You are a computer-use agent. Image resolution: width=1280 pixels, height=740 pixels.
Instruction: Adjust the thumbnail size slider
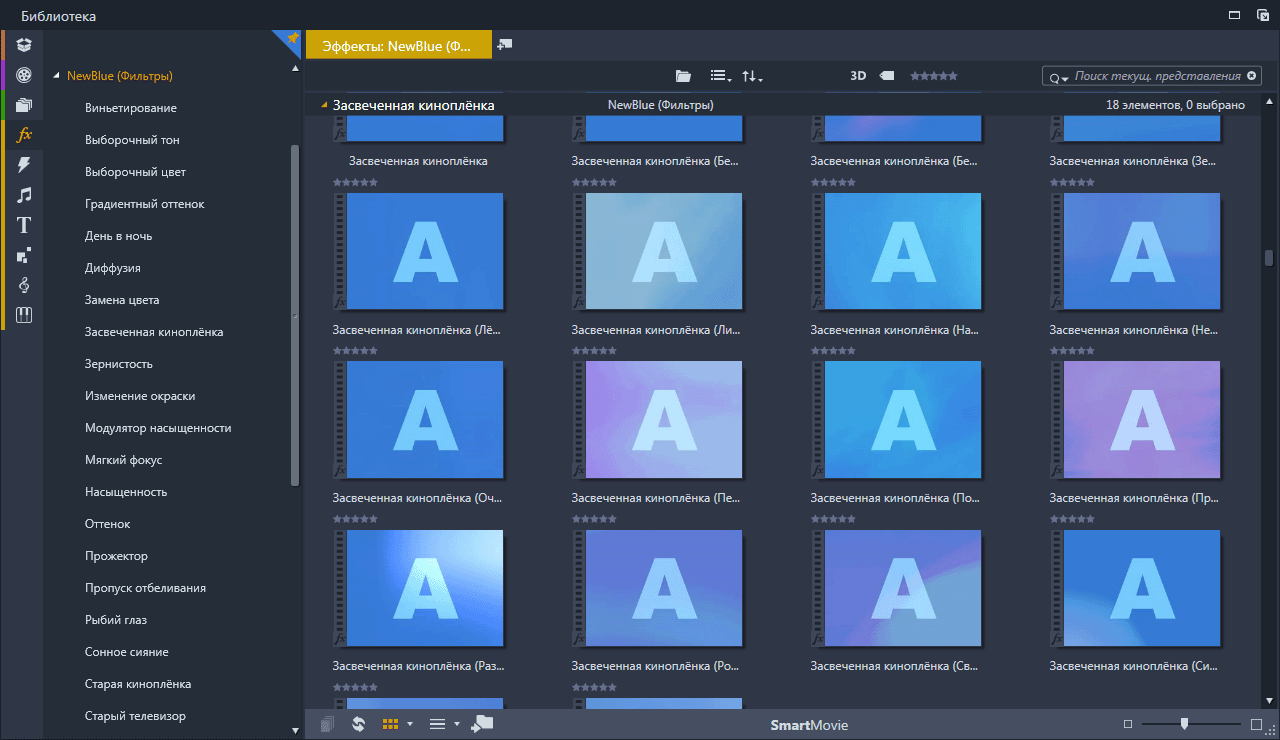1184,723
